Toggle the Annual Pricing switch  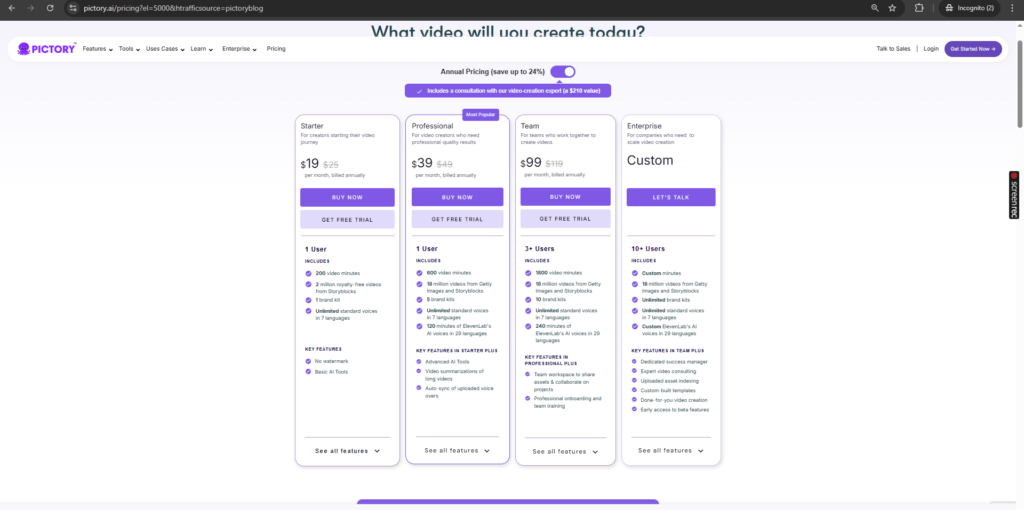(563, 72)
